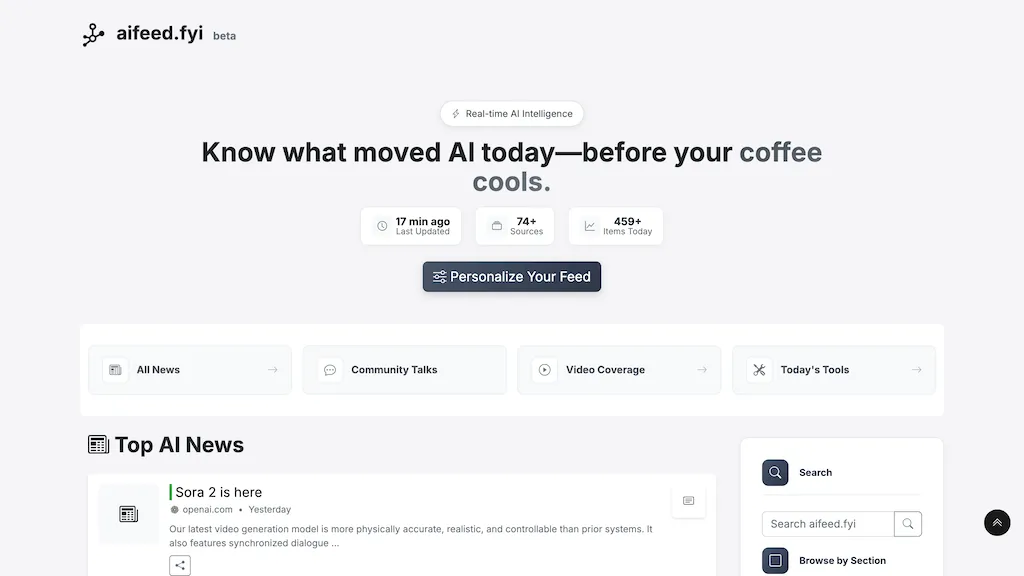The width and height of the screenshot is (1024, 576).
Task: Click the Sources stack icon
Action: [496, 226]
